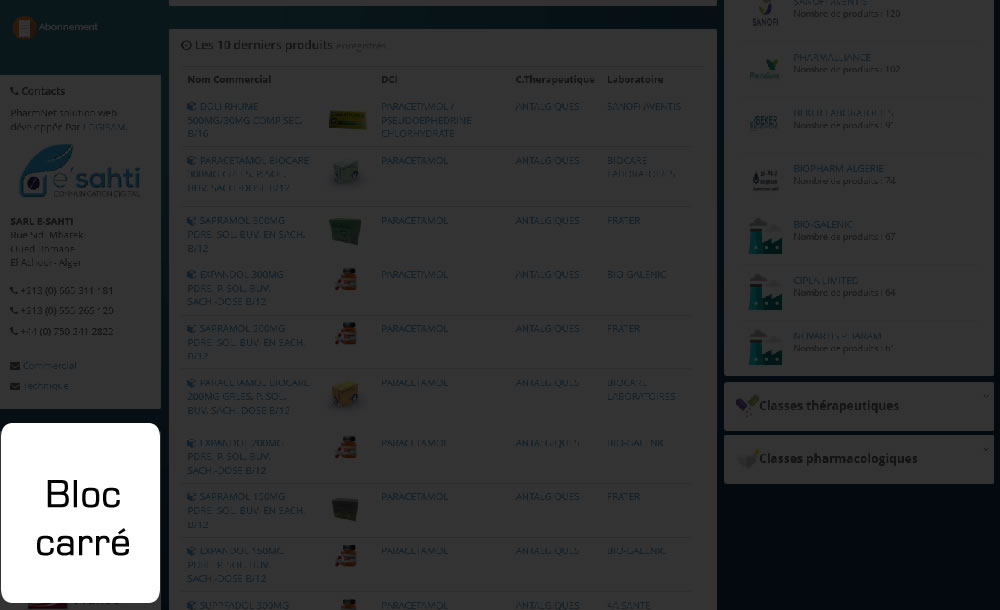Click the 'Nom Commercial' column header
1000x610 pixels.
click(229, 79)
